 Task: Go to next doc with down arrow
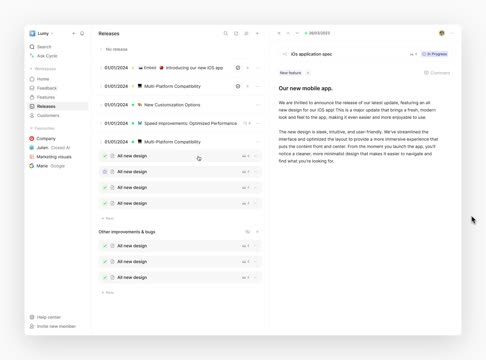tap(297, 33)
